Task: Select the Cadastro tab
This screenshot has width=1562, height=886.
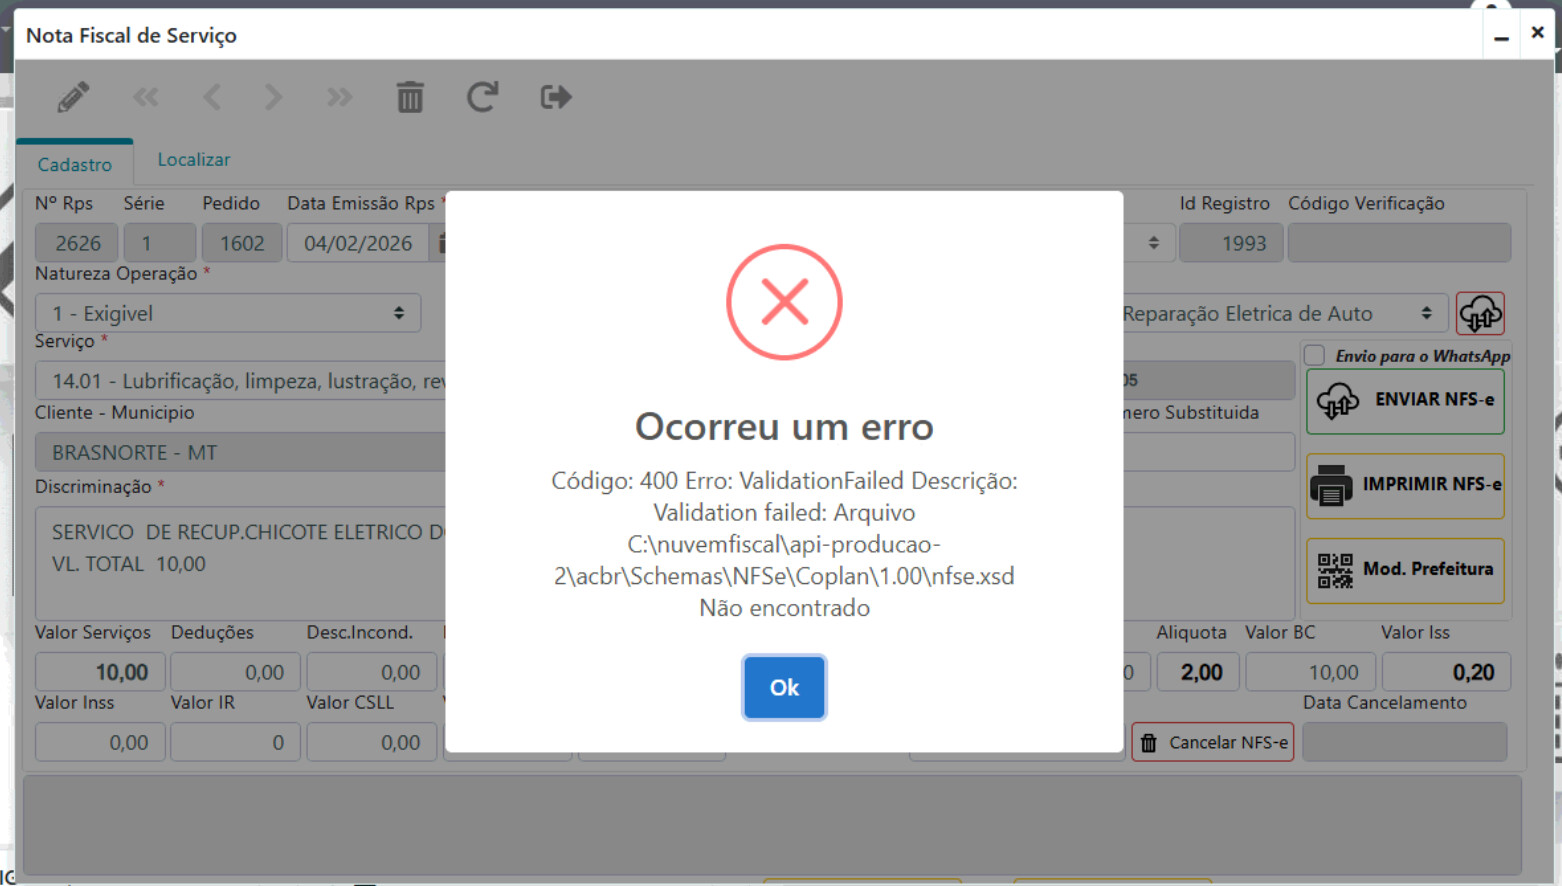Action: tap(75, 164)
